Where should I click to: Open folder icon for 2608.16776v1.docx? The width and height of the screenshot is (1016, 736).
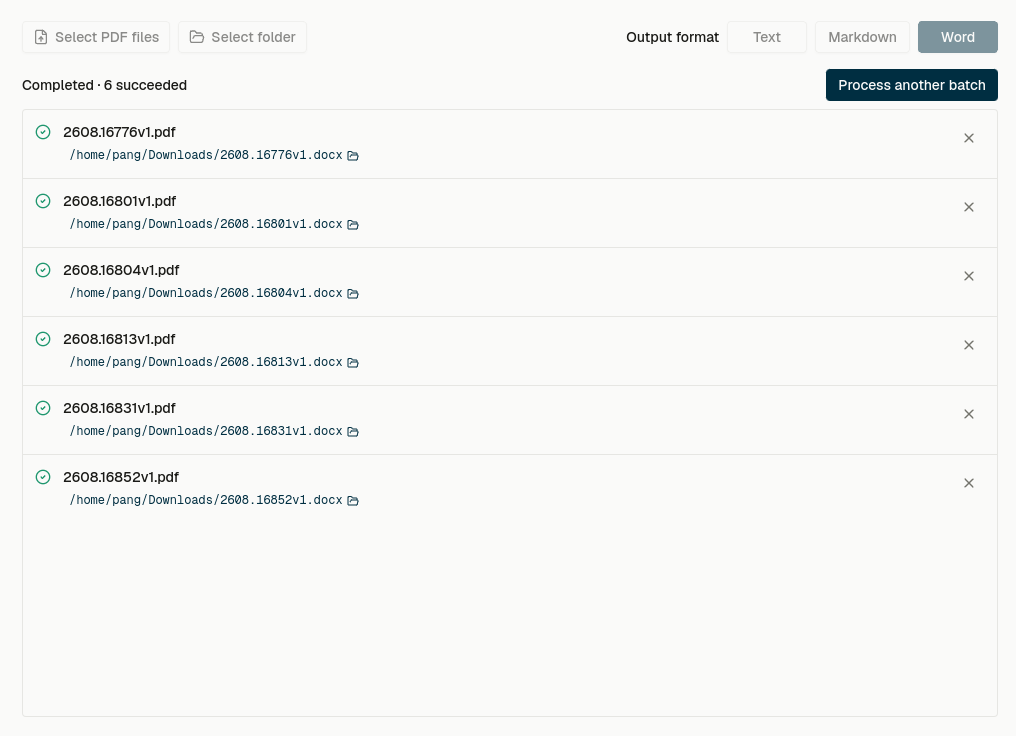[x=353, y=155]
